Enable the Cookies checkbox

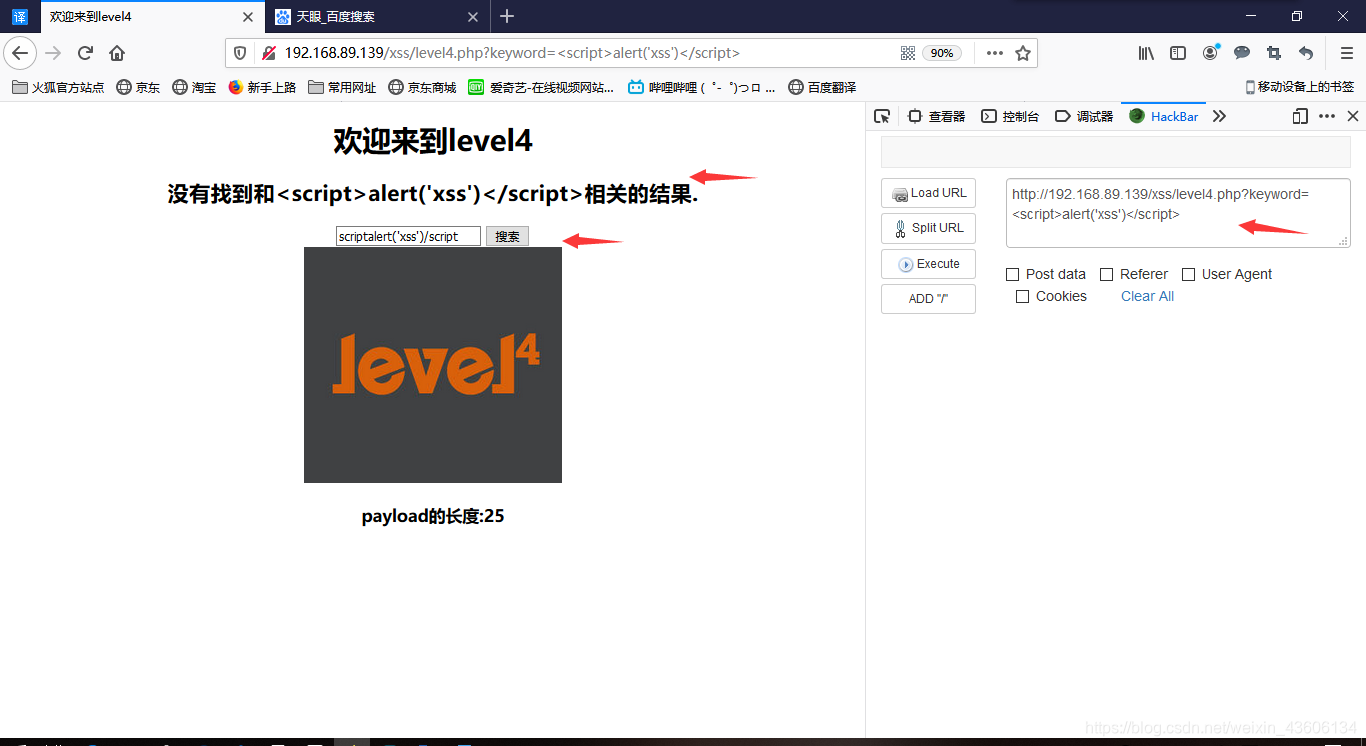click(x=1022, y=296)
